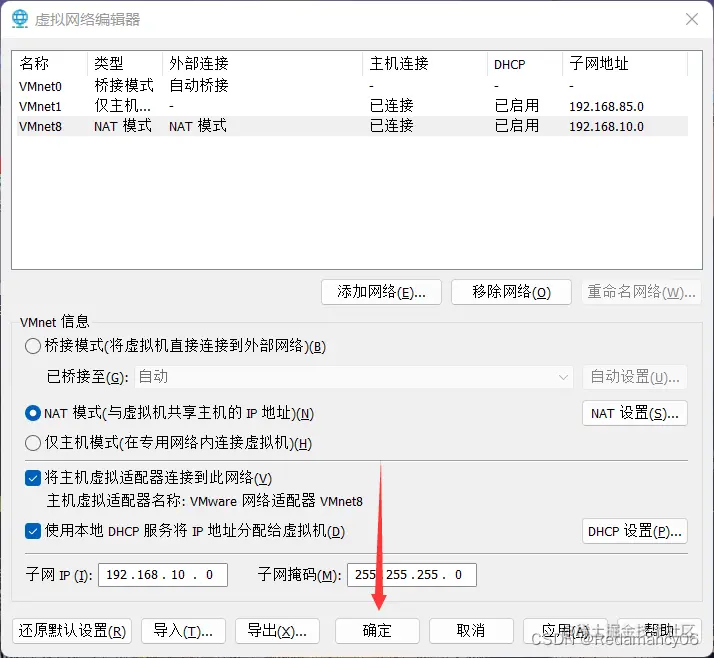
Task: Click the 子网 IP input field
Action: click(163, 575)
